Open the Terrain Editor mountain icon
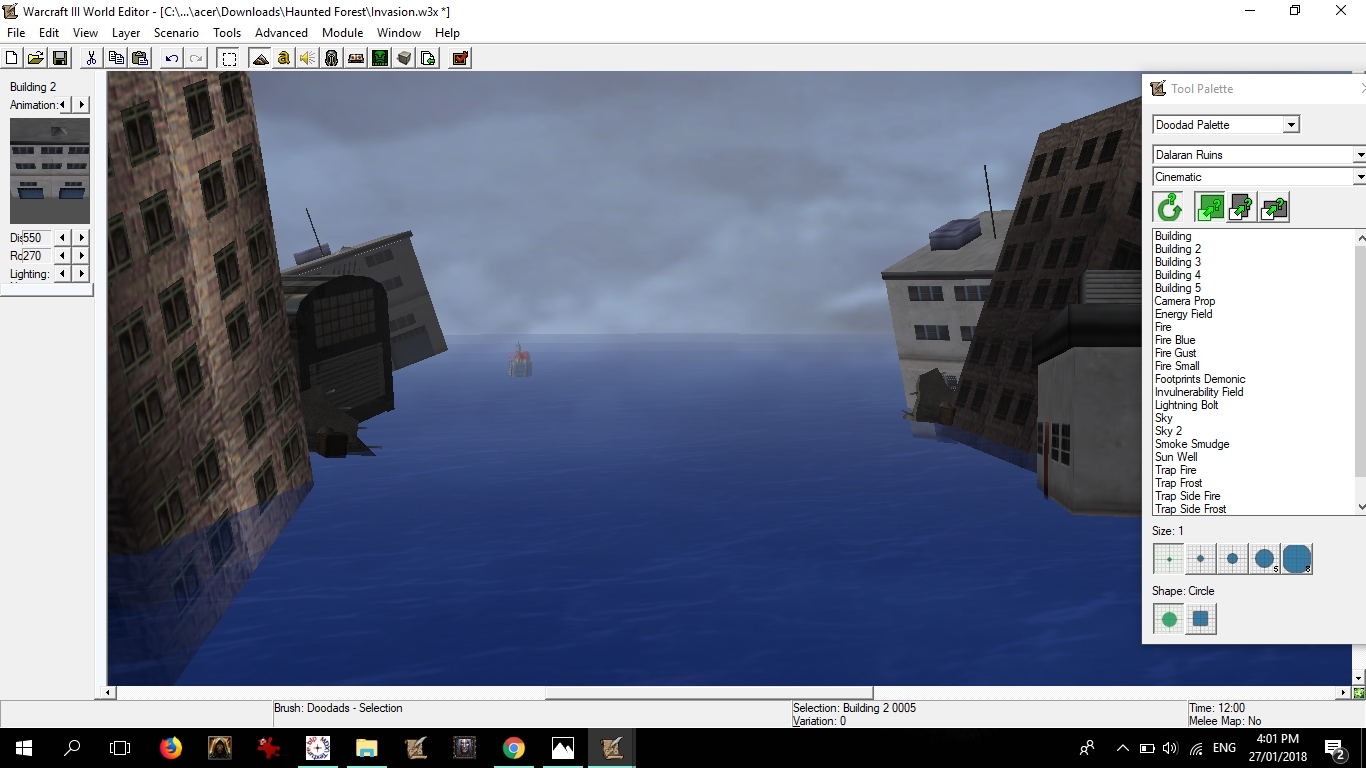The width and height of the screenshot is (1366, 768). coord(260,58)
